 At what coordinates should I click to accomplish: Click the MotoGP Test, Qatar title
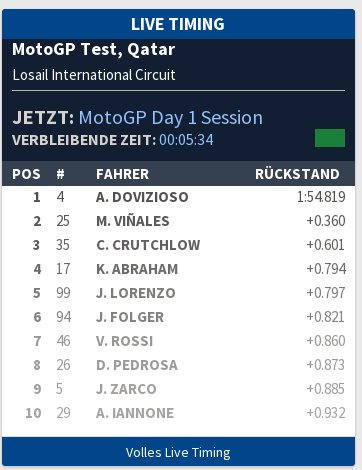click(x=94, y=50)
